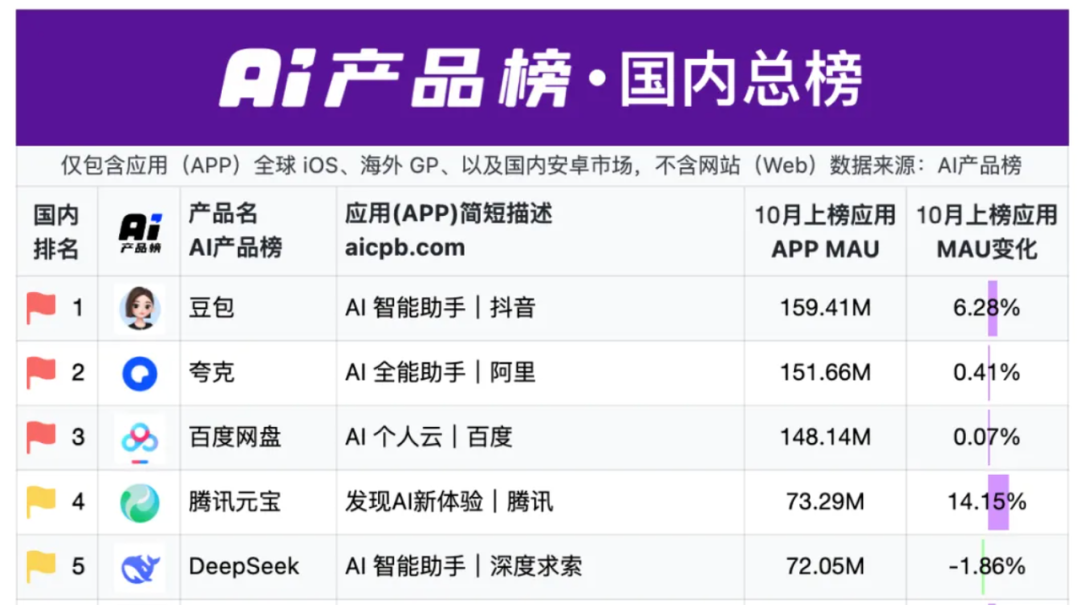Click the Tencent Yuanbao green icon
This screenshot has height=605, width=1080.
click(139, 502)
